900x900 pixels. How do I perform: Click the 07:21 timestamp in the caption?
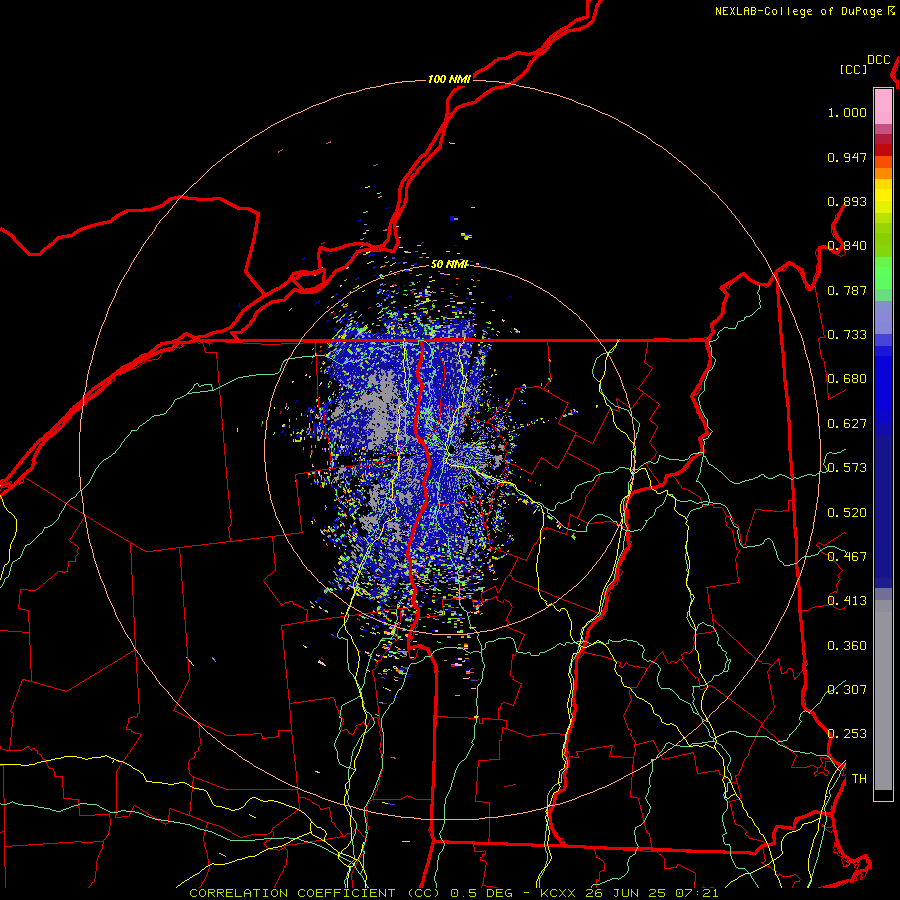click(x=696, y=893)
